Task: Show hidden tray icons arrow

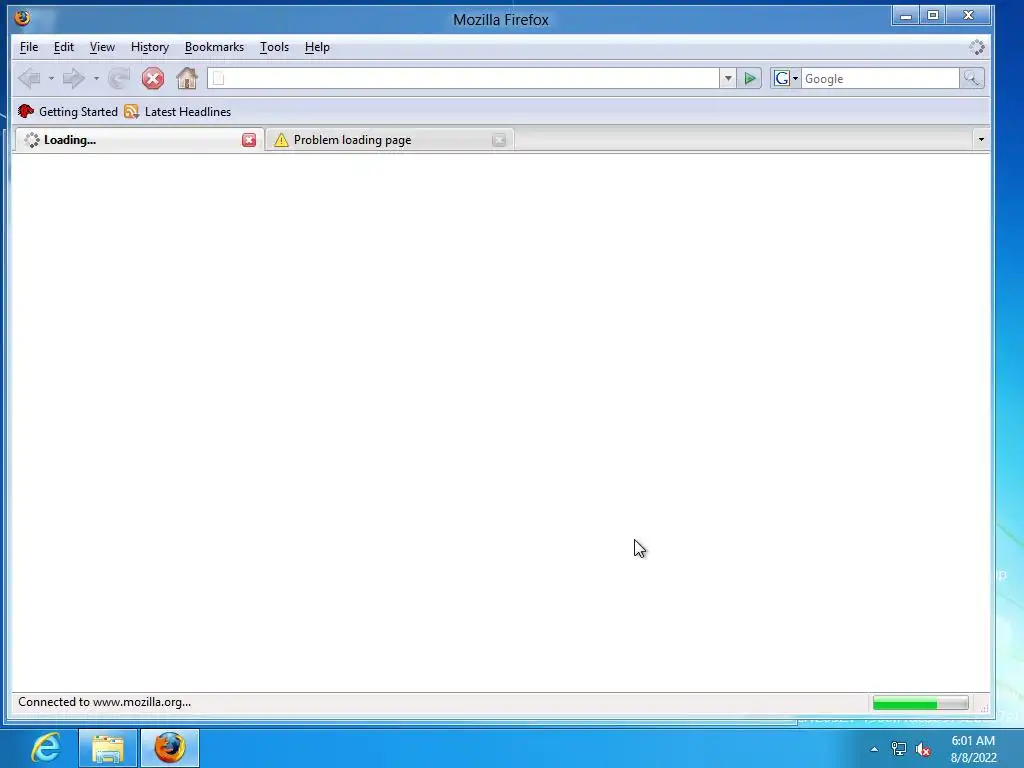Action: [874, 749]
